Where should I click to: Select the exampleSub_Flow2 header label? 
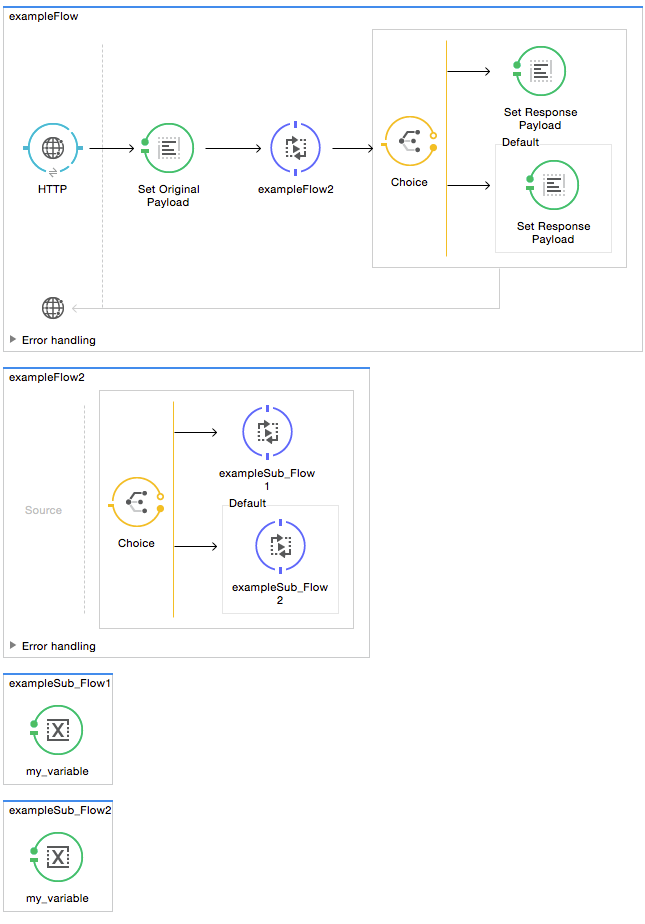click(59, 809)
